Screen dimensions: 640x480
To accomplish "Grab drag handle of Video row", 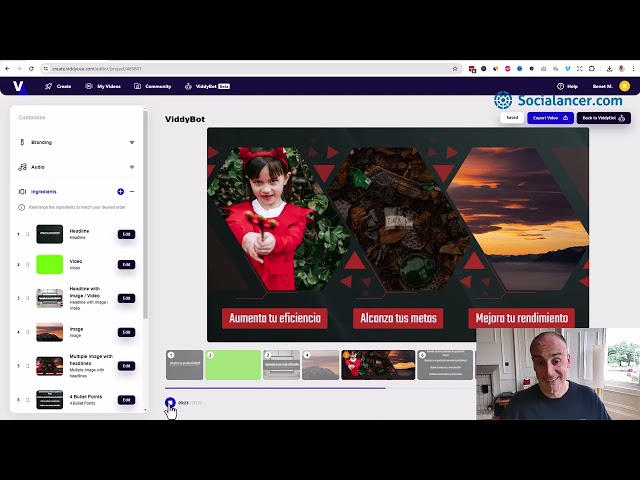I will (x=28, y=264).
